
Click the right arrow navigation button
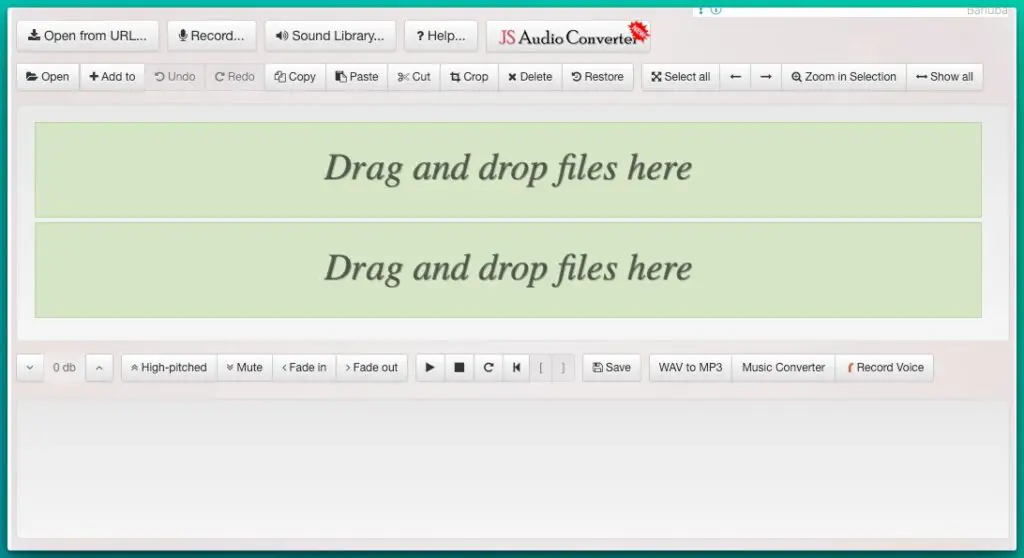pyautogui.click(x=765, y=77)
